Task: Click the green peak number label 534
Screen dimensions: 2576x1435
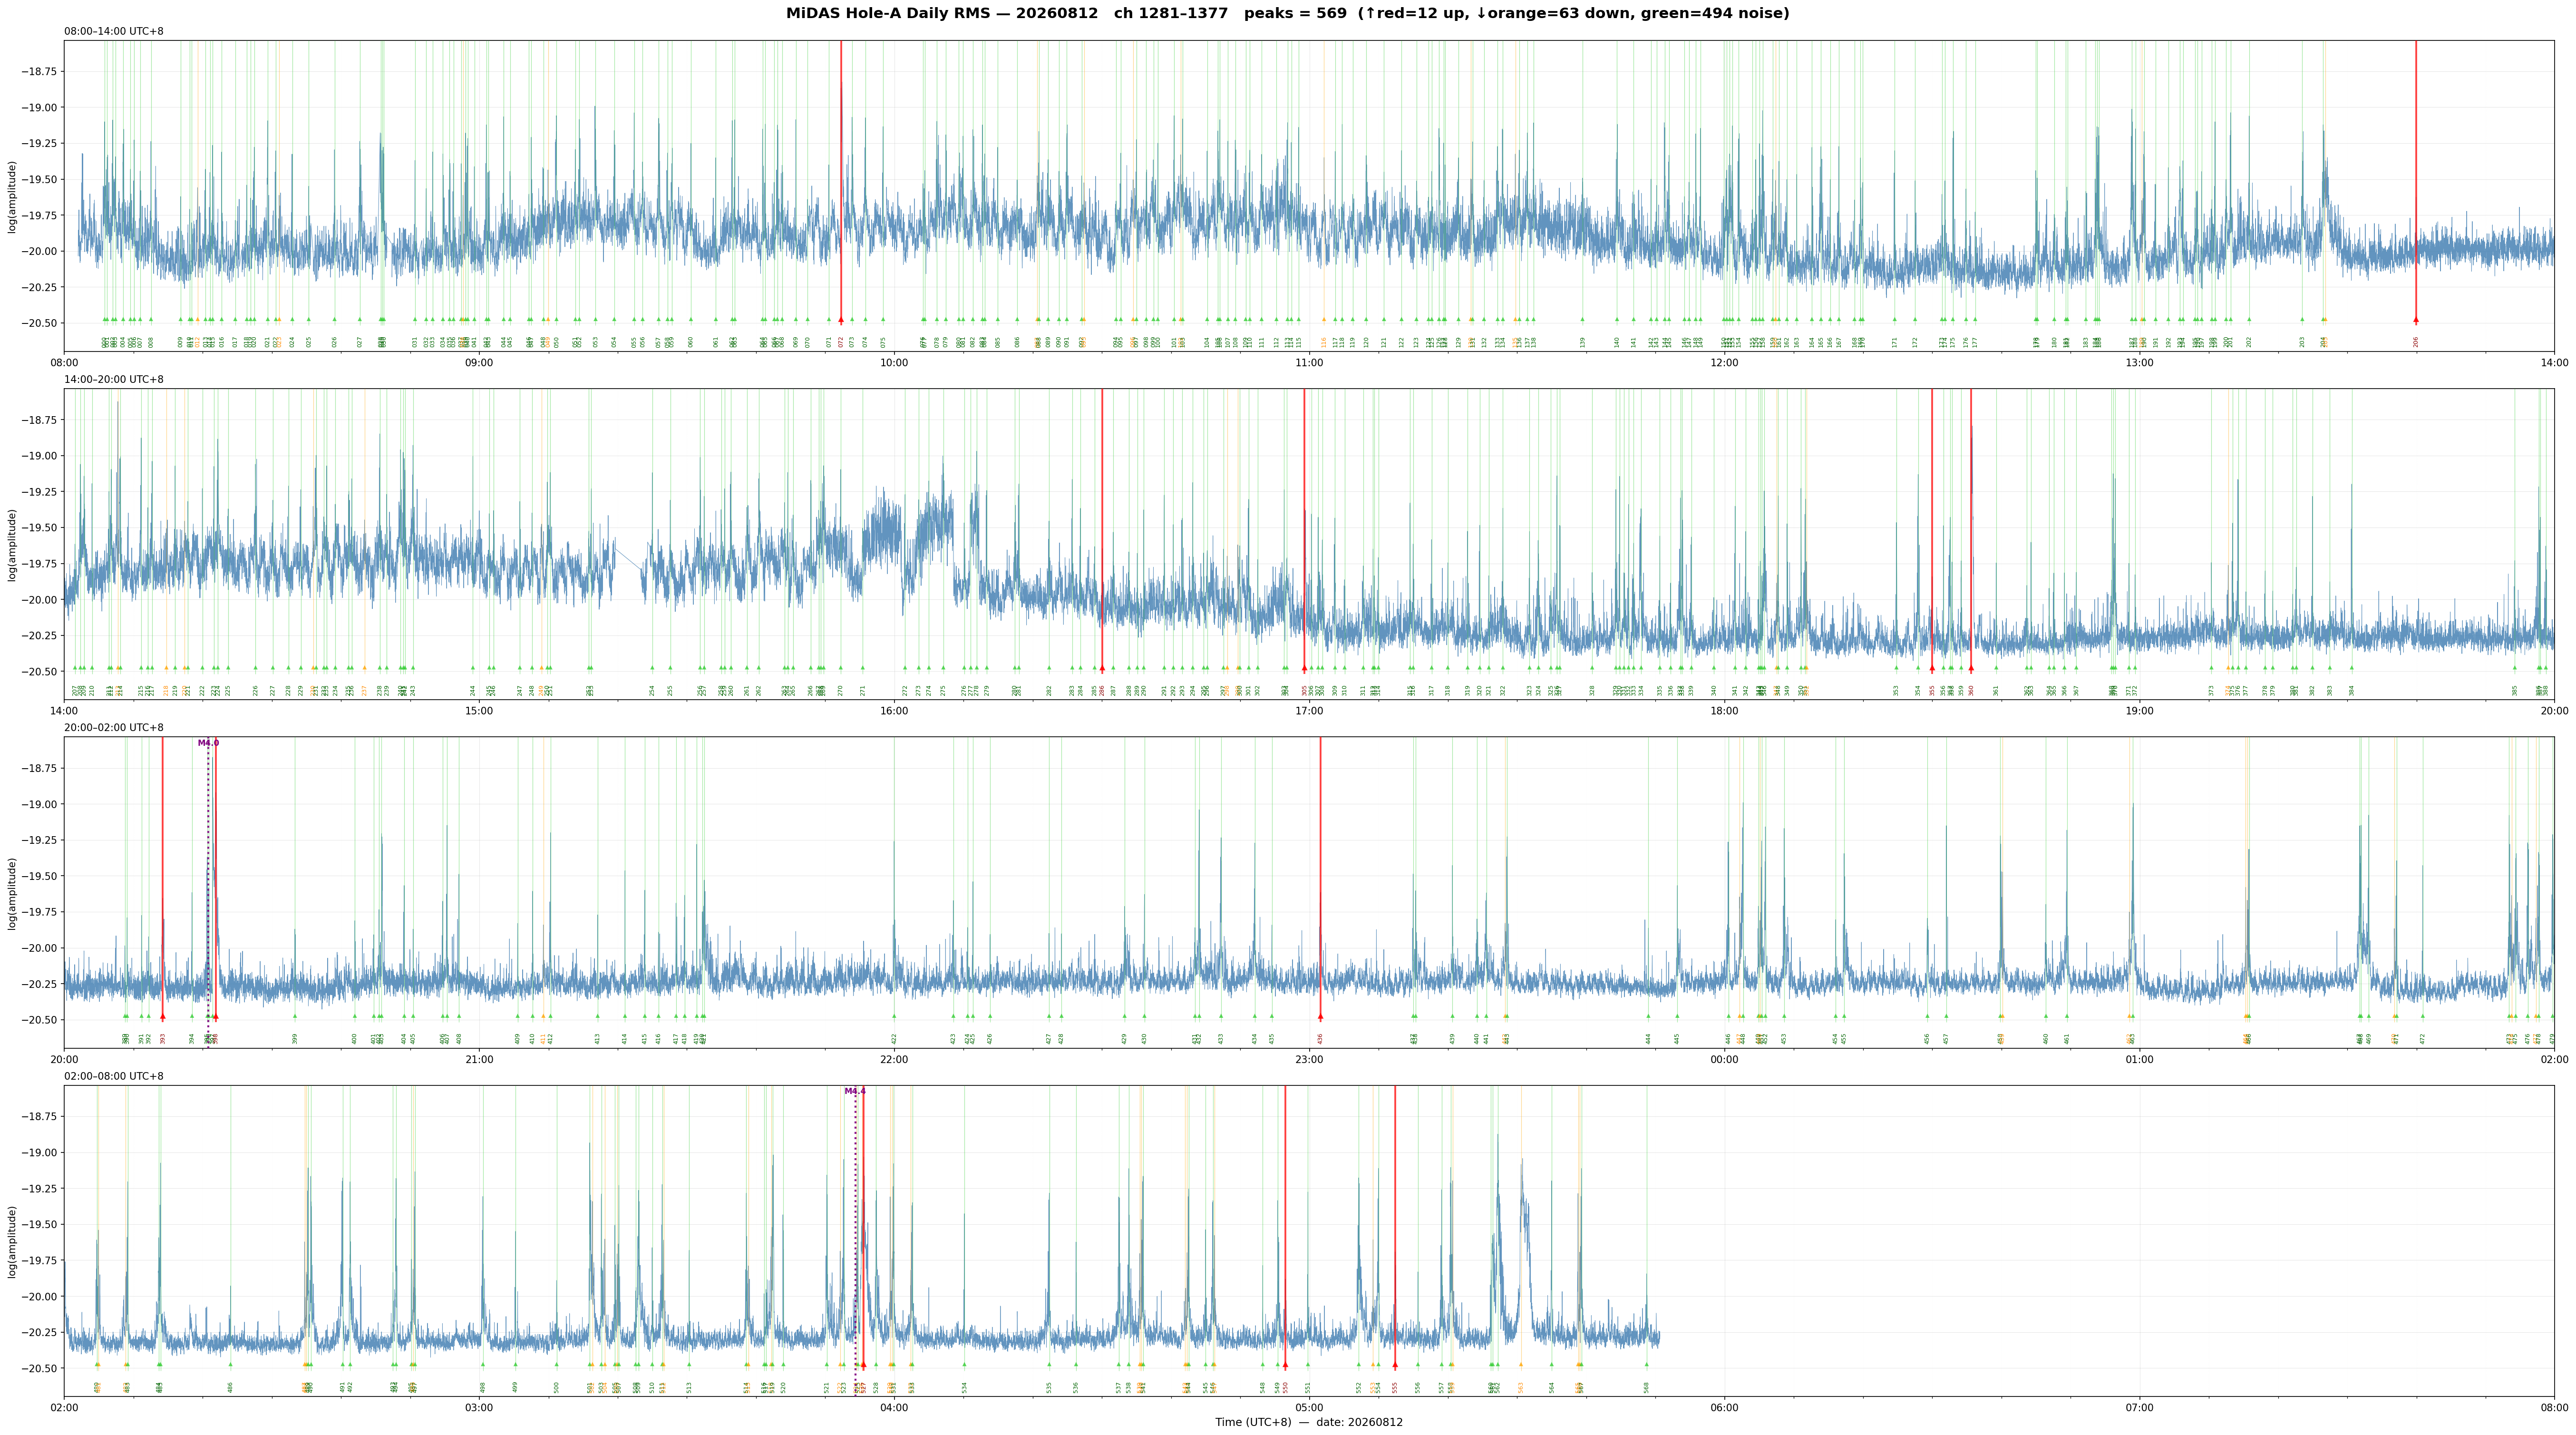Action: pyautogui.click(x=965, y=1387)
